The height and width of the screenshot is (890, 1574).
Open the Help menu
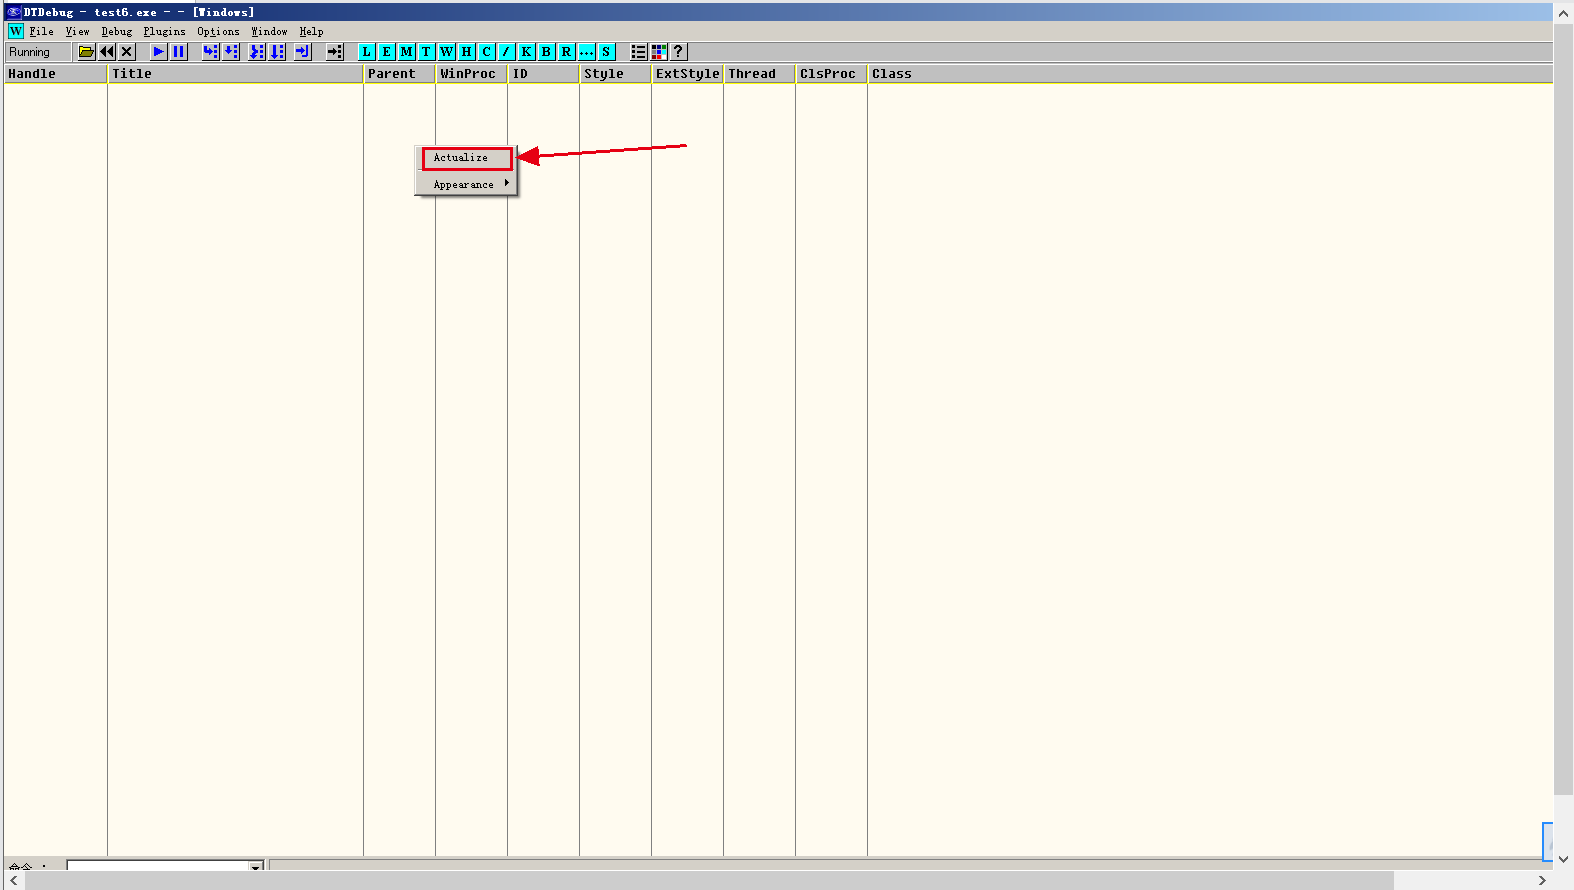pos(311,32)
